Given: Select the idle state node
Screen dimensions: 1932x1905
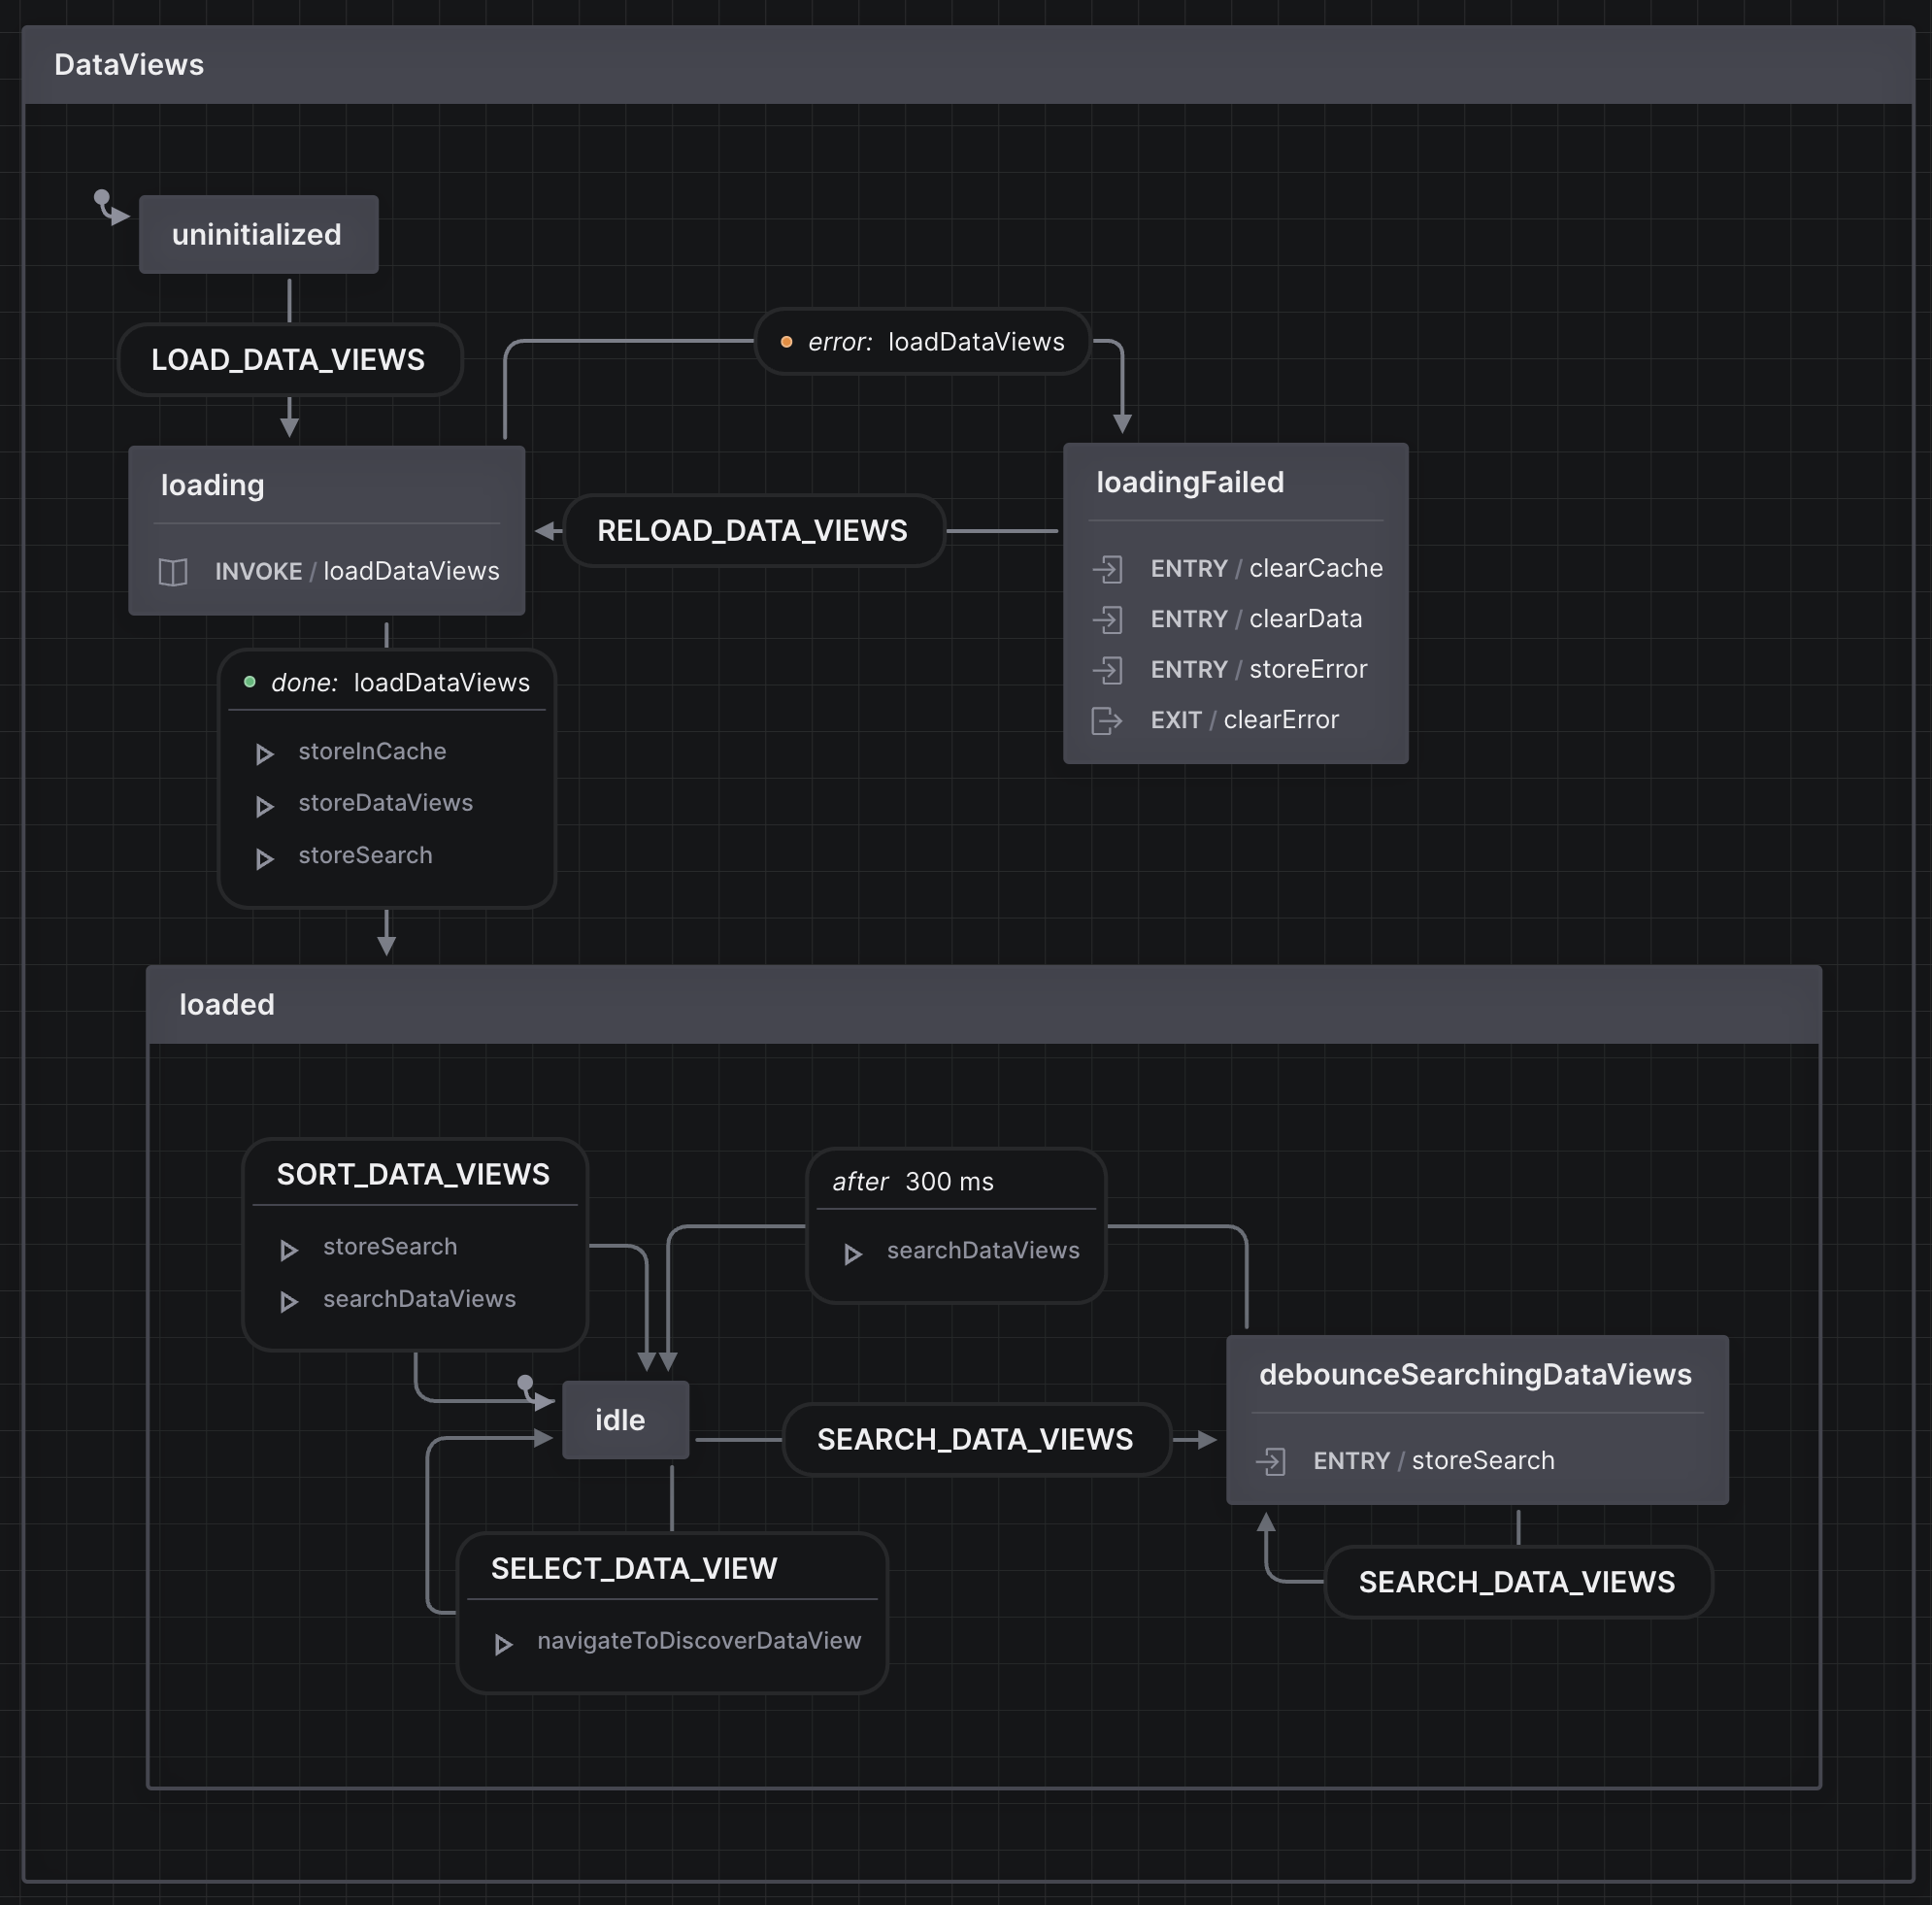Looking at the screenshot, I should click(x=625, y=1420).
